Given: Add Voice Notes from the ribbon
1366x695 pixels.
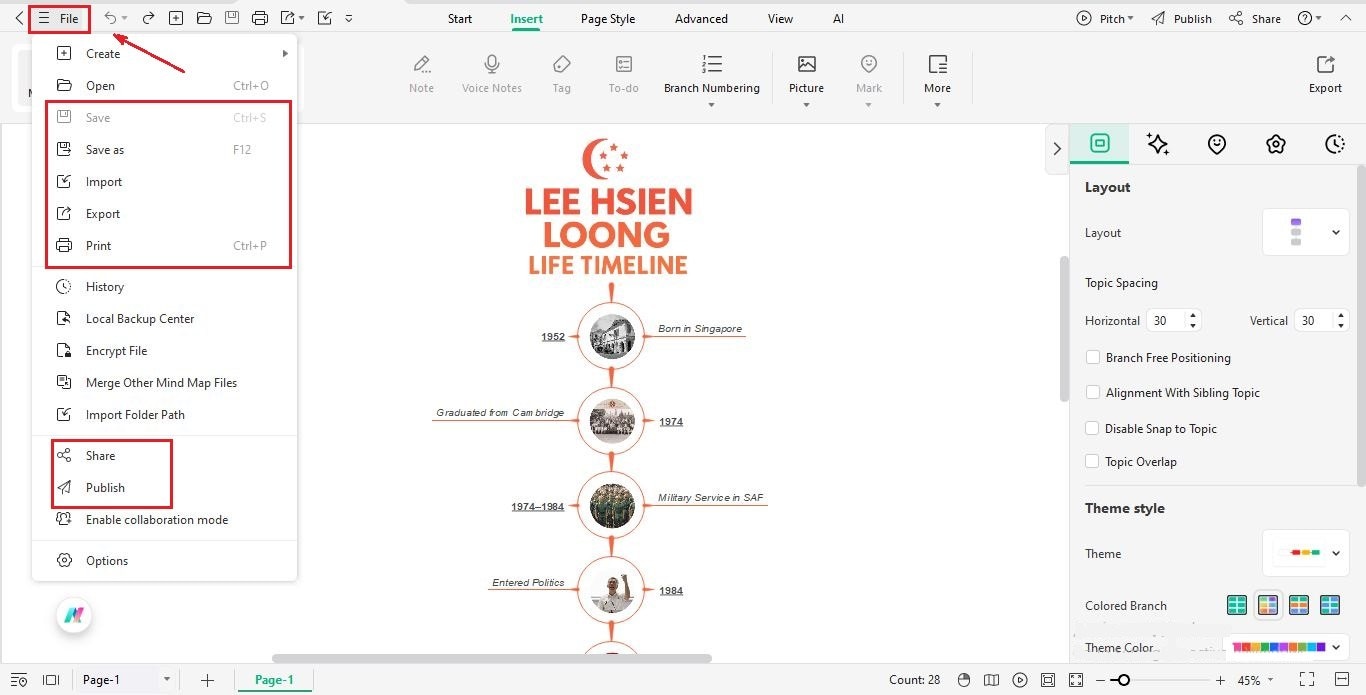Looking at the screenshot, I should coord(492,75).
